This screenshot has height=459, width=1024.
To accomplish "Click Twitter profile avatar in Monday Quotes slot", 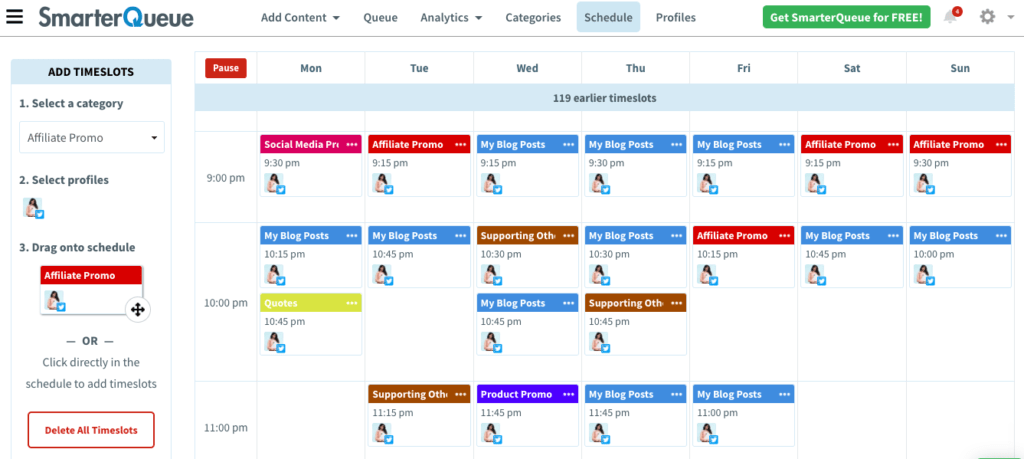I will click(x=274, y=342).
